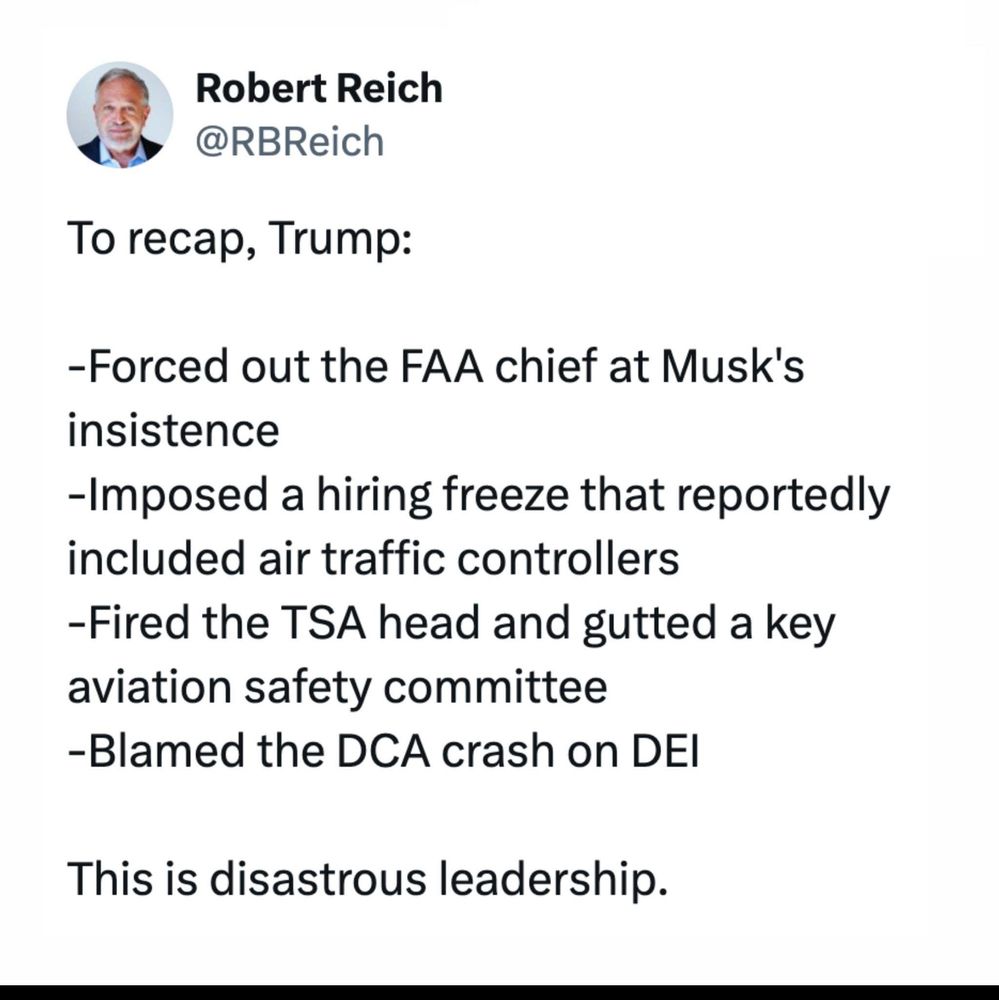Click the black bar below the tweet

pos(500,992)
